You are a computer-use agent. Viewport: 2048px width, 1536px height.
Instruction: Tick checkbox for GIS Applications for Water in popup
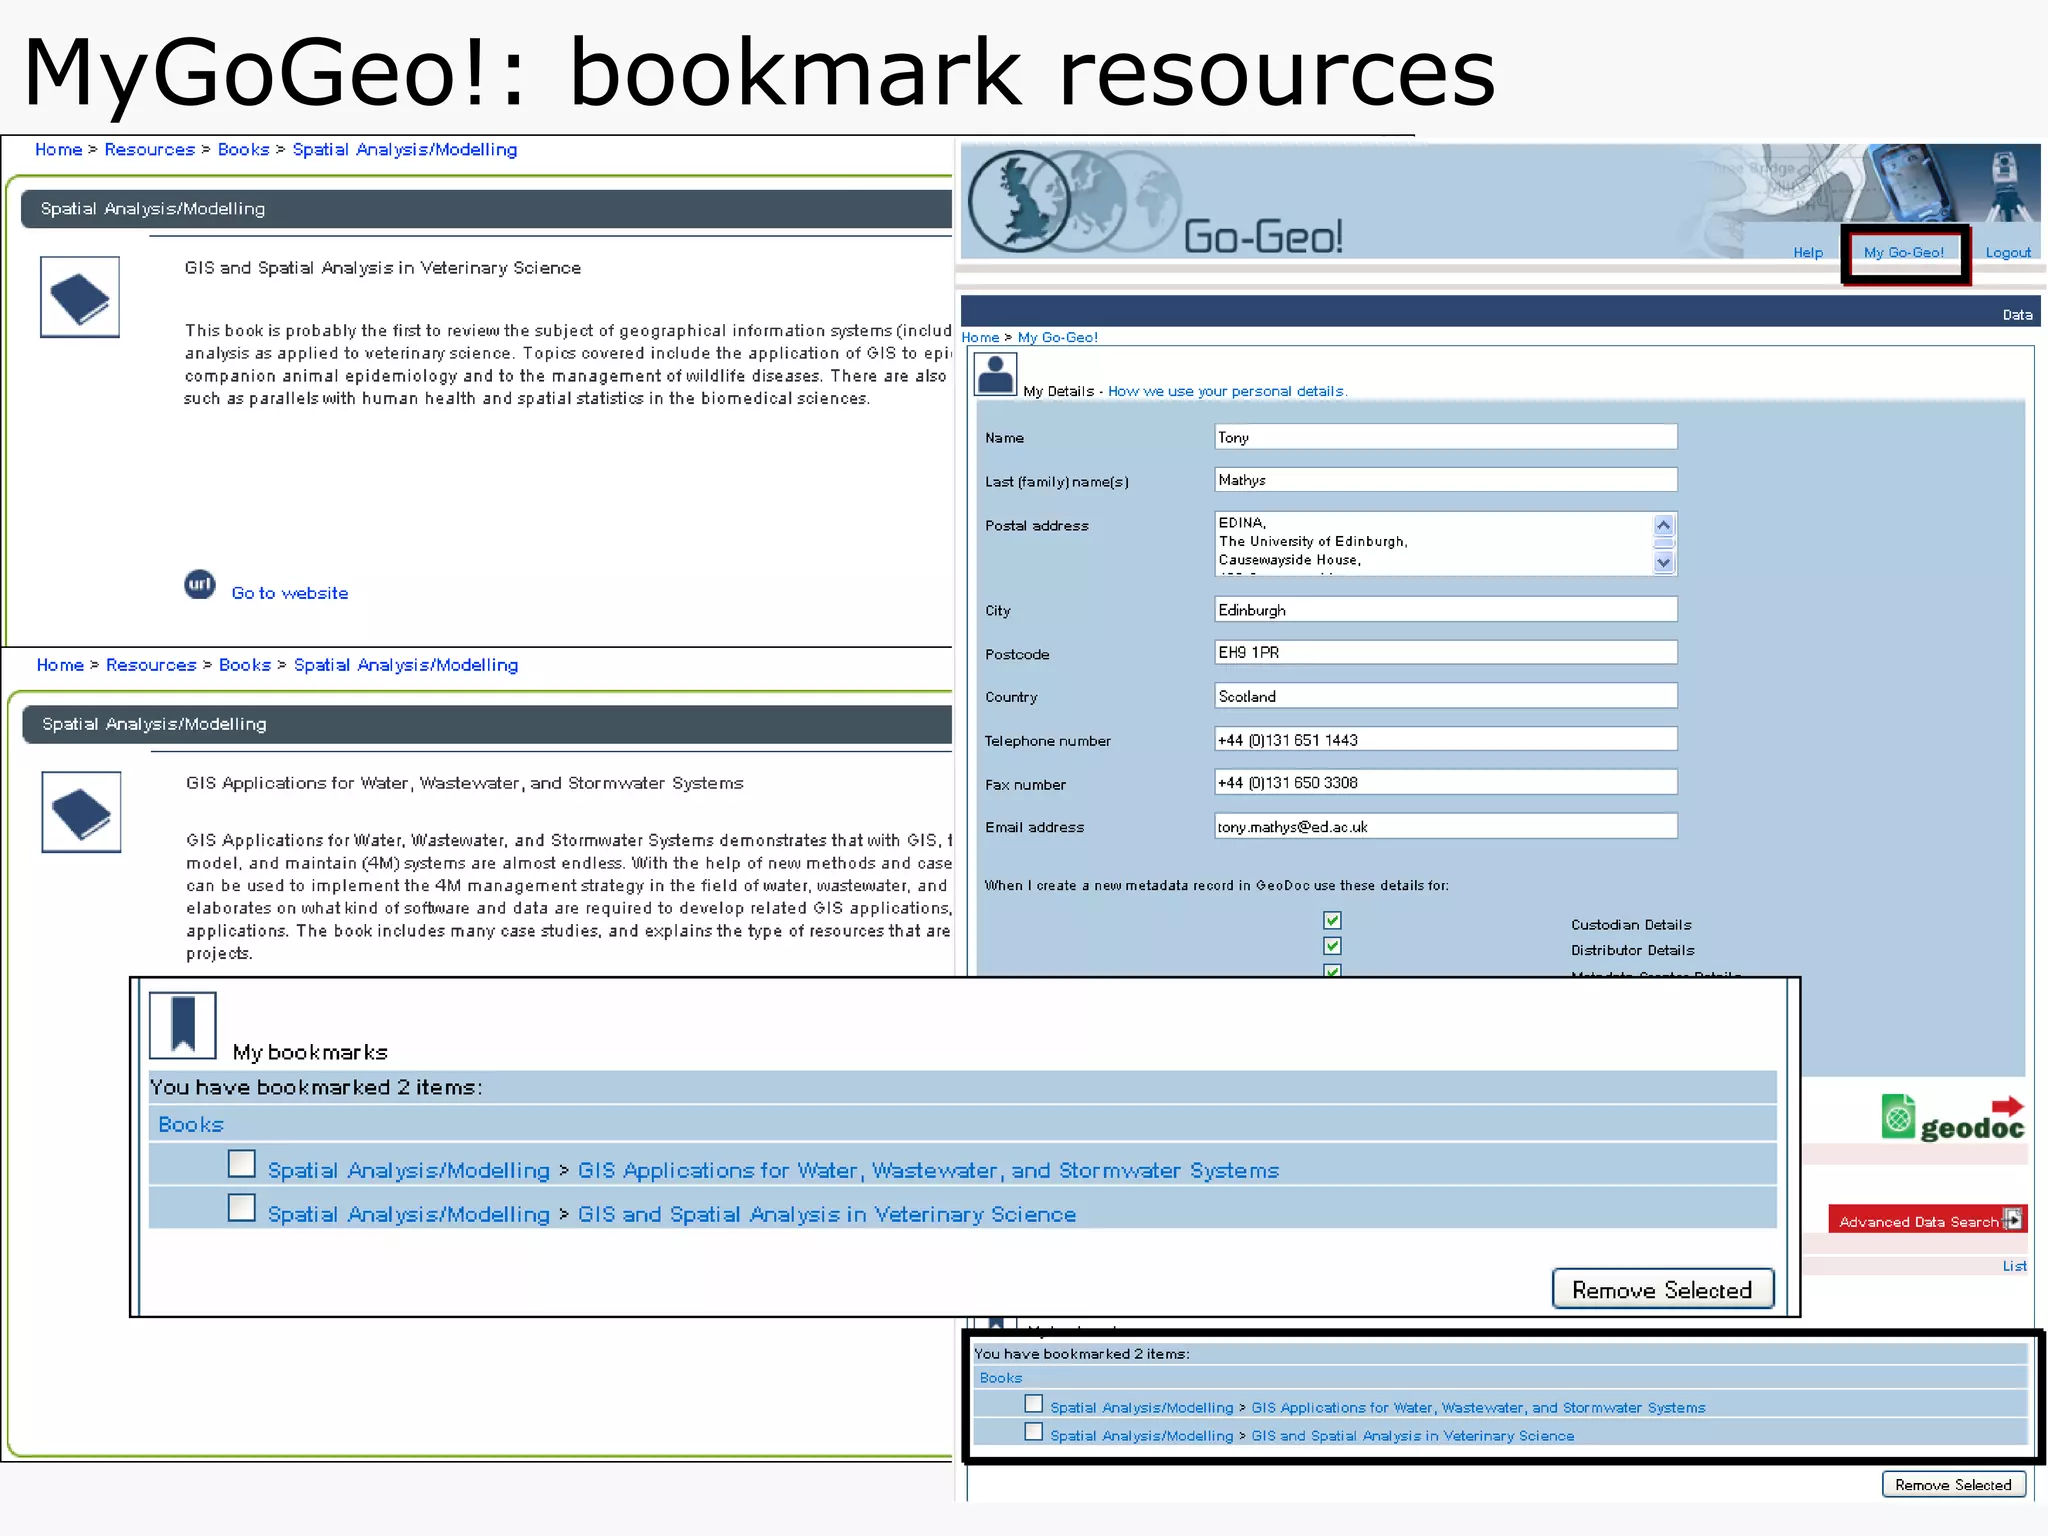(241, 1164)
